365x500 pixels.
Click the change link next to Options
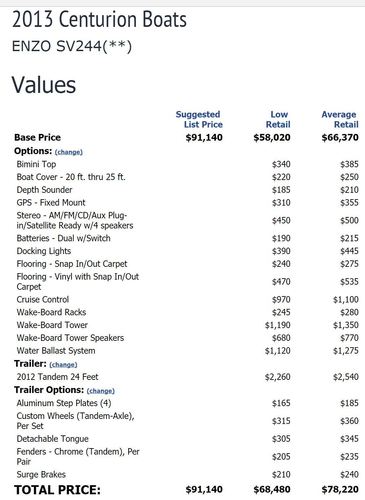(69, 152)
